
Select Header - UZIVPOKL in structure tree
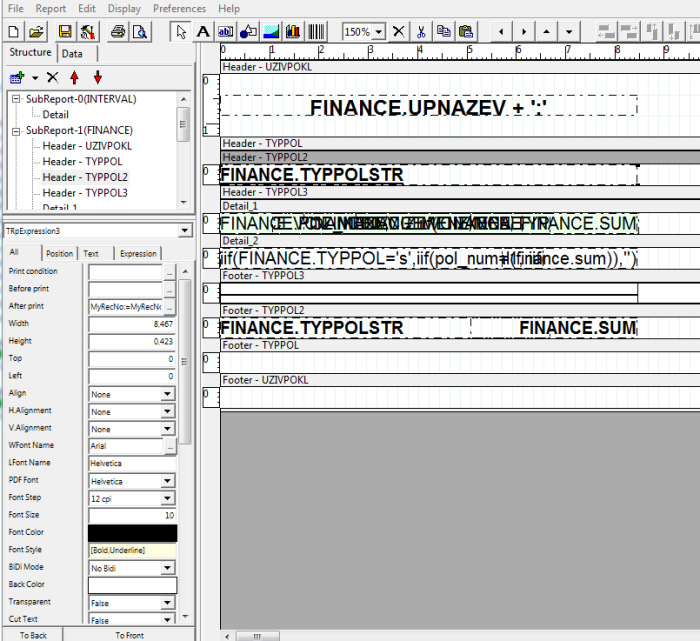coord(87,146)
